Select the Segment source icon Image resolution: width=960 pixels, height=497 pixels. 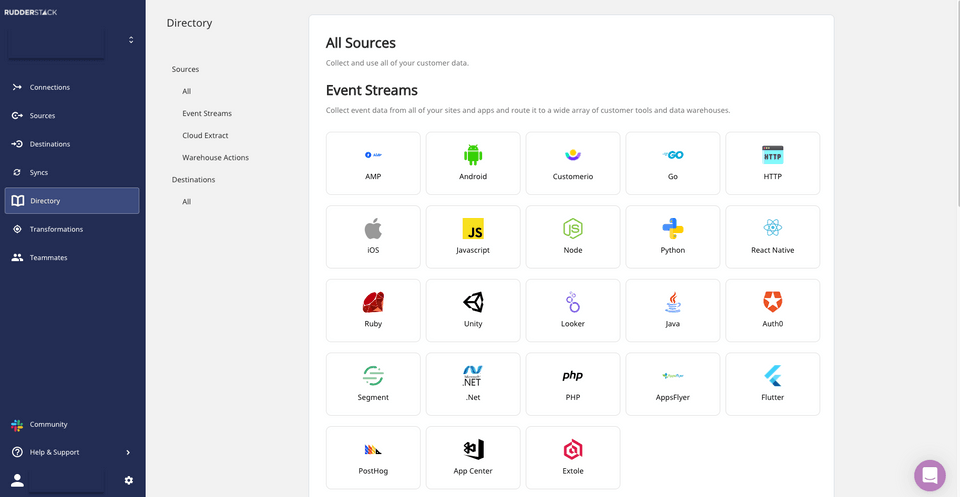point(373,376)
